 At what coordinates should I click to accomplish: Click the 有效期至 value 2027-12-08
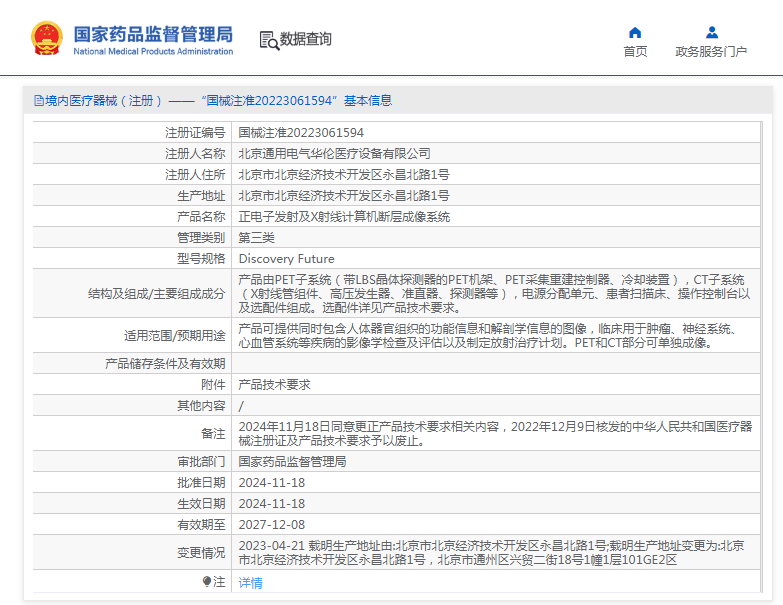pyautogui.click(x=272, y=525)
